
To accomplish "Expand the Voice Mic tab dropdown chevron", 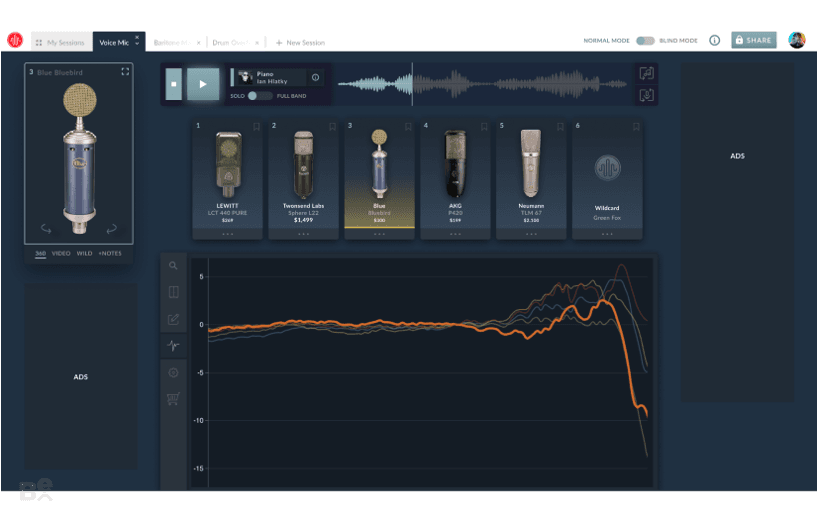I will (x=137, y=44).
